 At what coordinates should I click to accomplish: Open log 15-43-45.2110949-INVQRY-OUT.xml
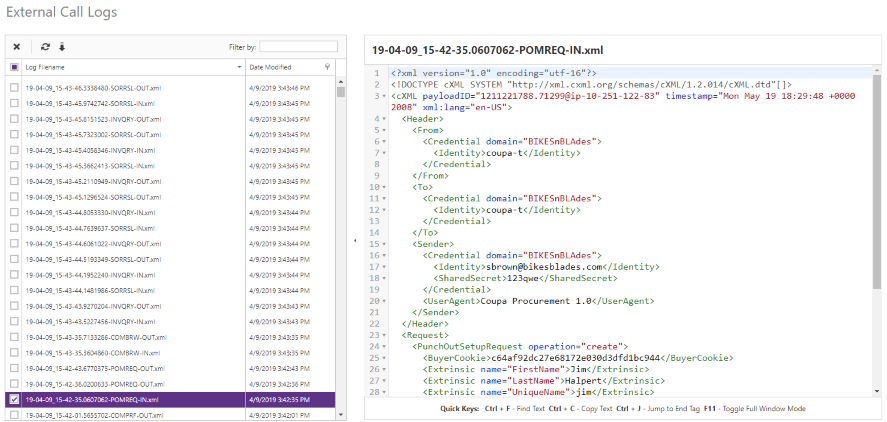coord(93,182)
